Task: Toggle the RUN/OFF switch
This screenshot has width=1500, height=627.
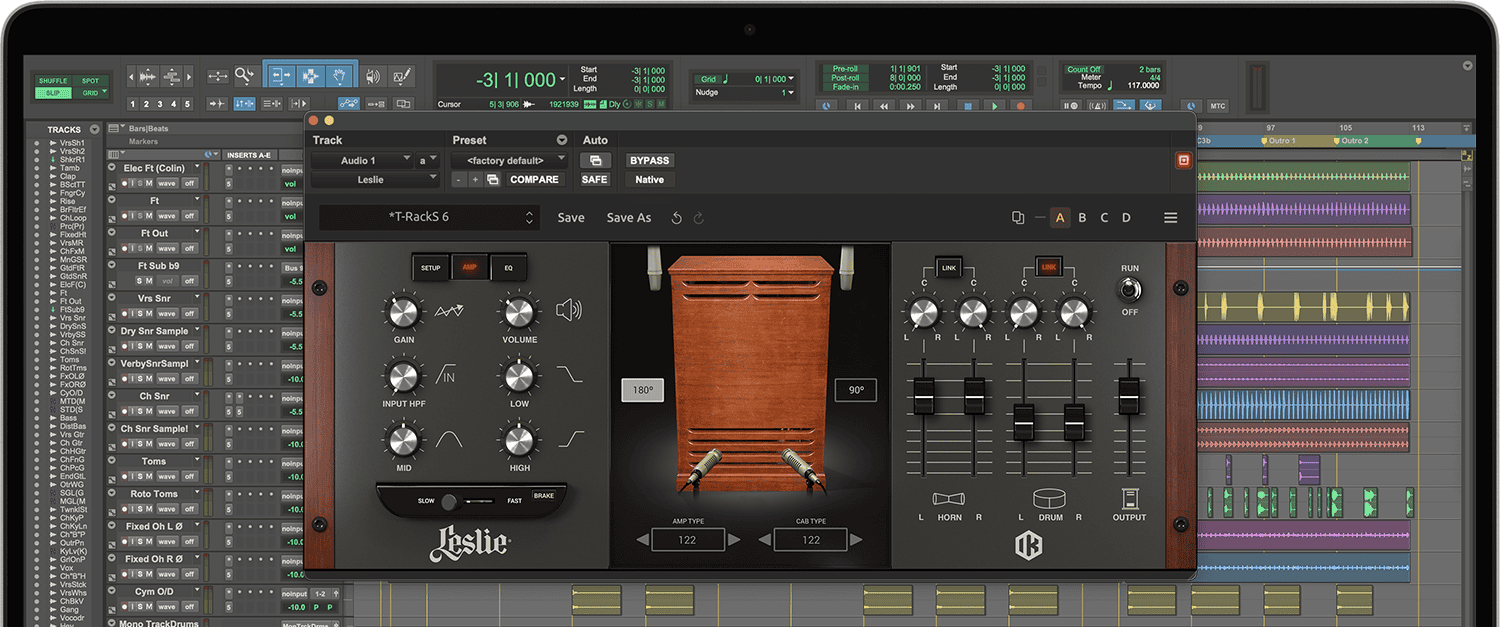Action: pyautogui.click(x=1129, y=290)
